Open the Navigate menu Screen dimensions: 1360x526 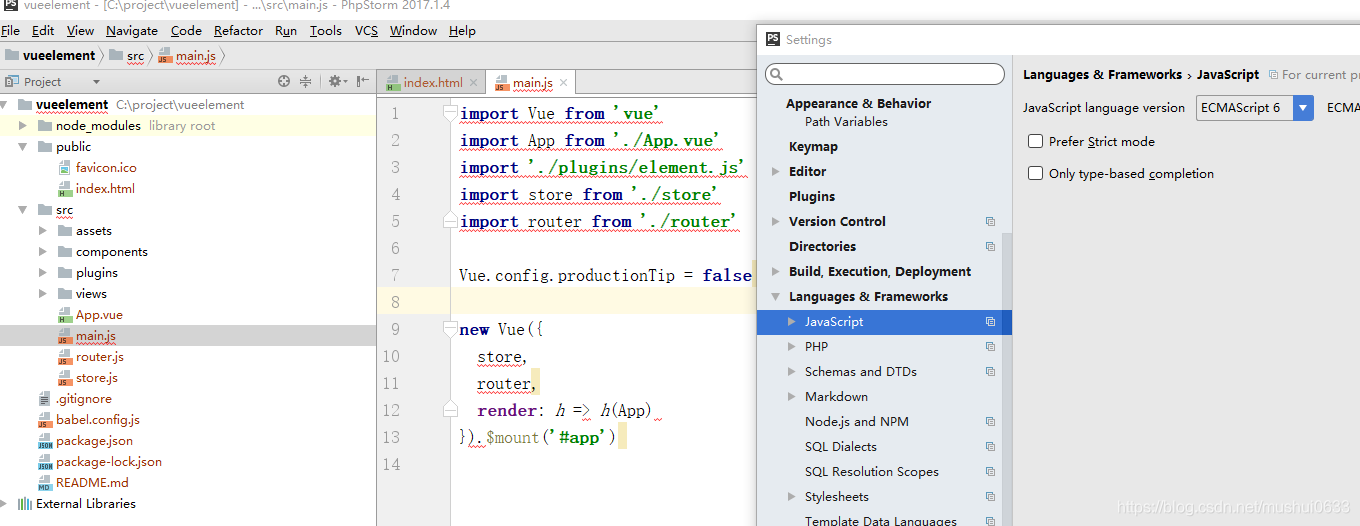click(x=132, y=31)
